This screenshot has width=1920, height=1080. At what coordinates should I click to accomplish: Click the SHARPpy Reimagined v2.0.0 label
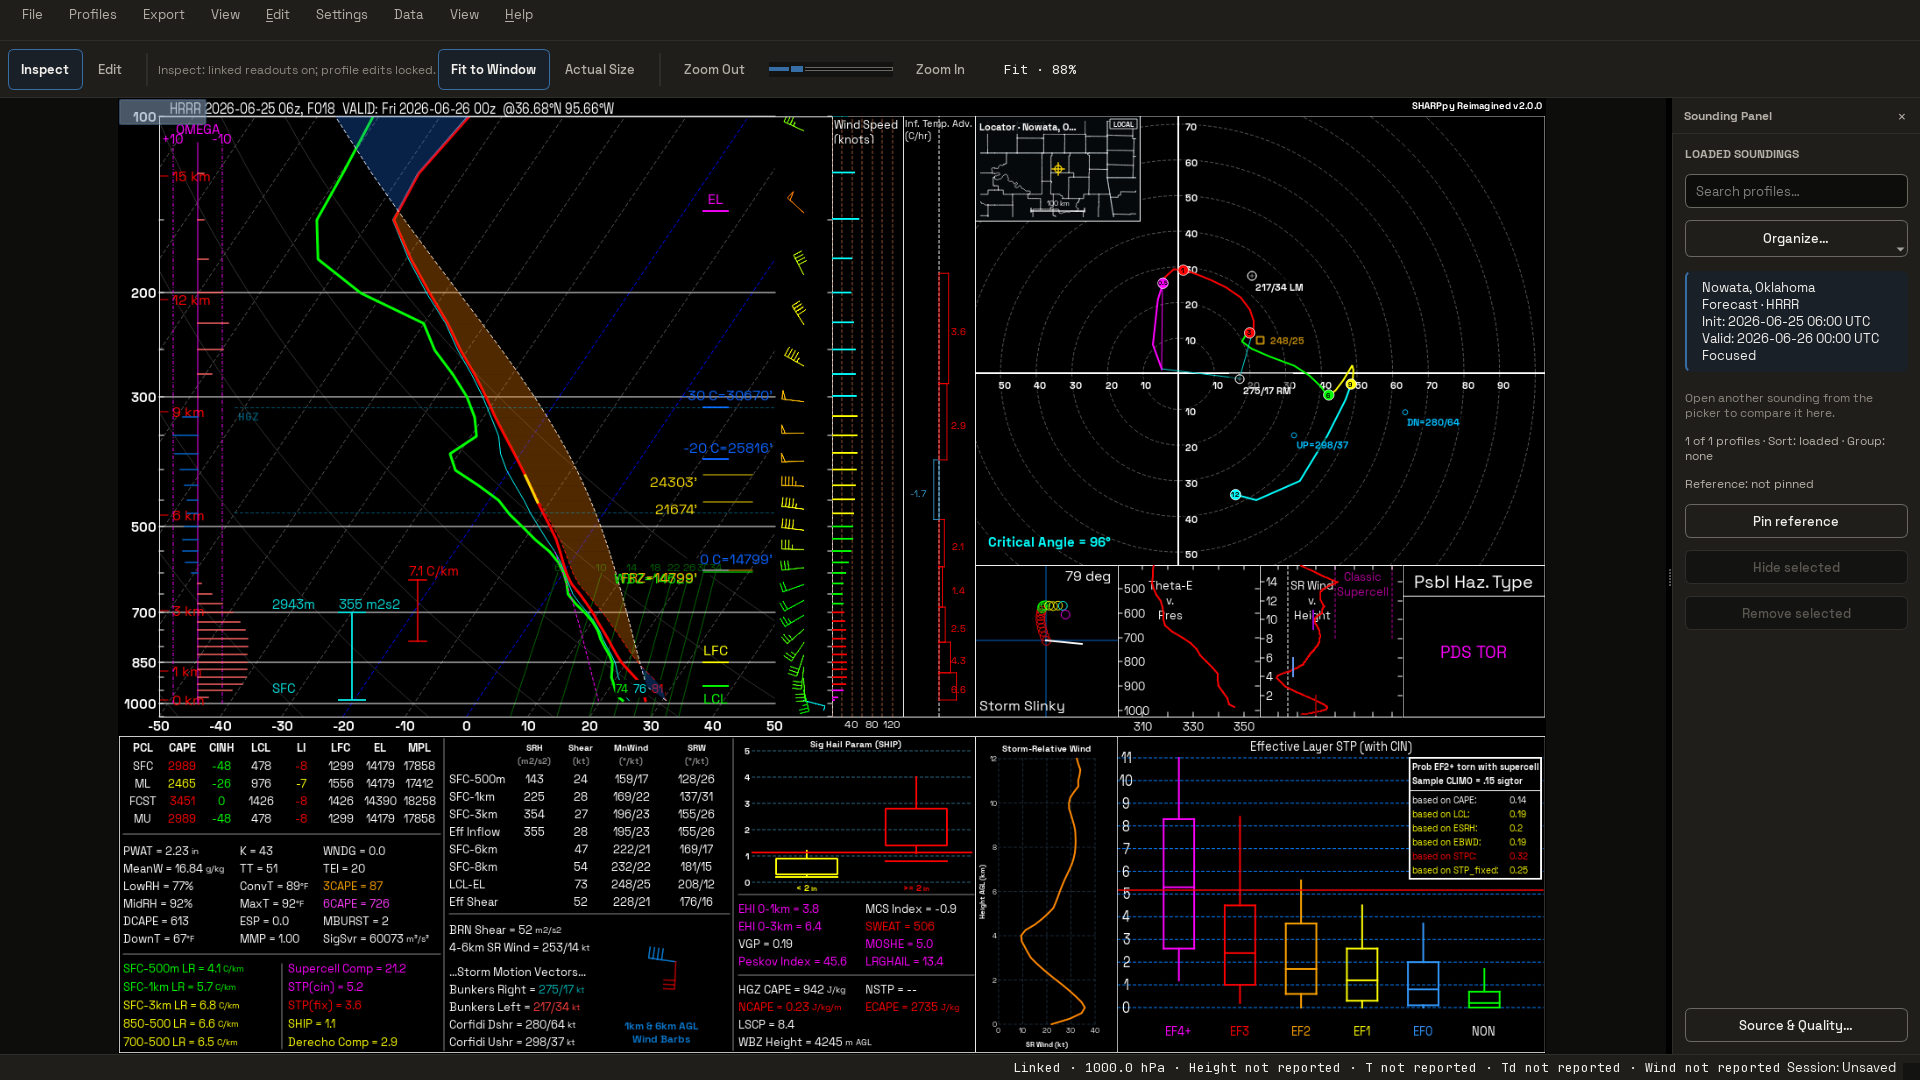pyautogui.click(x=1477, y=106)
